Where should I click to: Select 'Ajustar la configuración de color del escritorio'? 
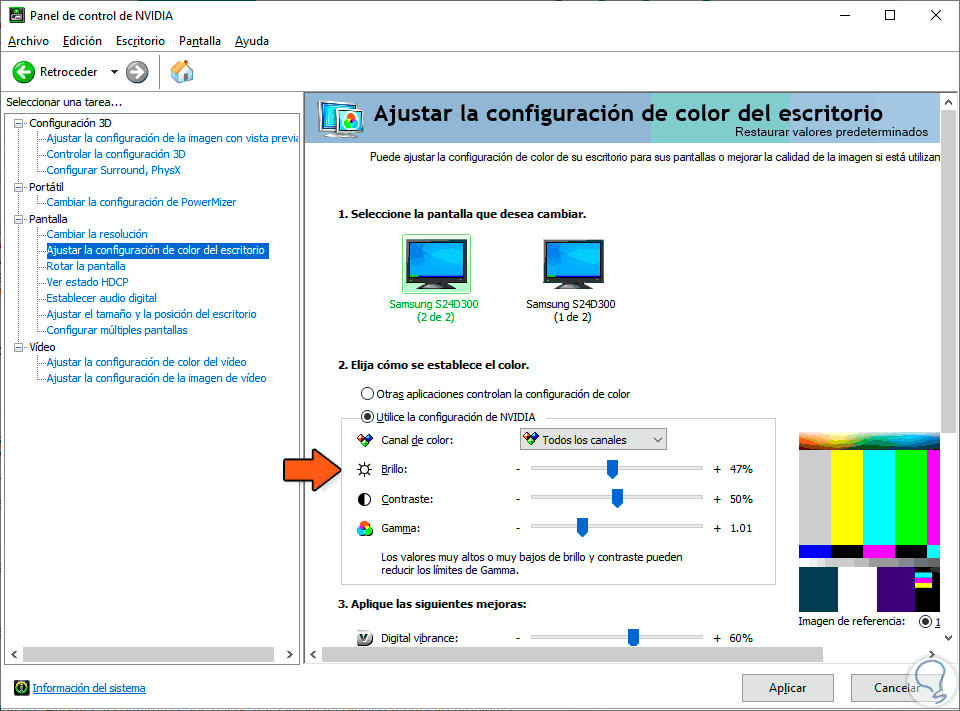pyautogui.click(x=156, y=250)
